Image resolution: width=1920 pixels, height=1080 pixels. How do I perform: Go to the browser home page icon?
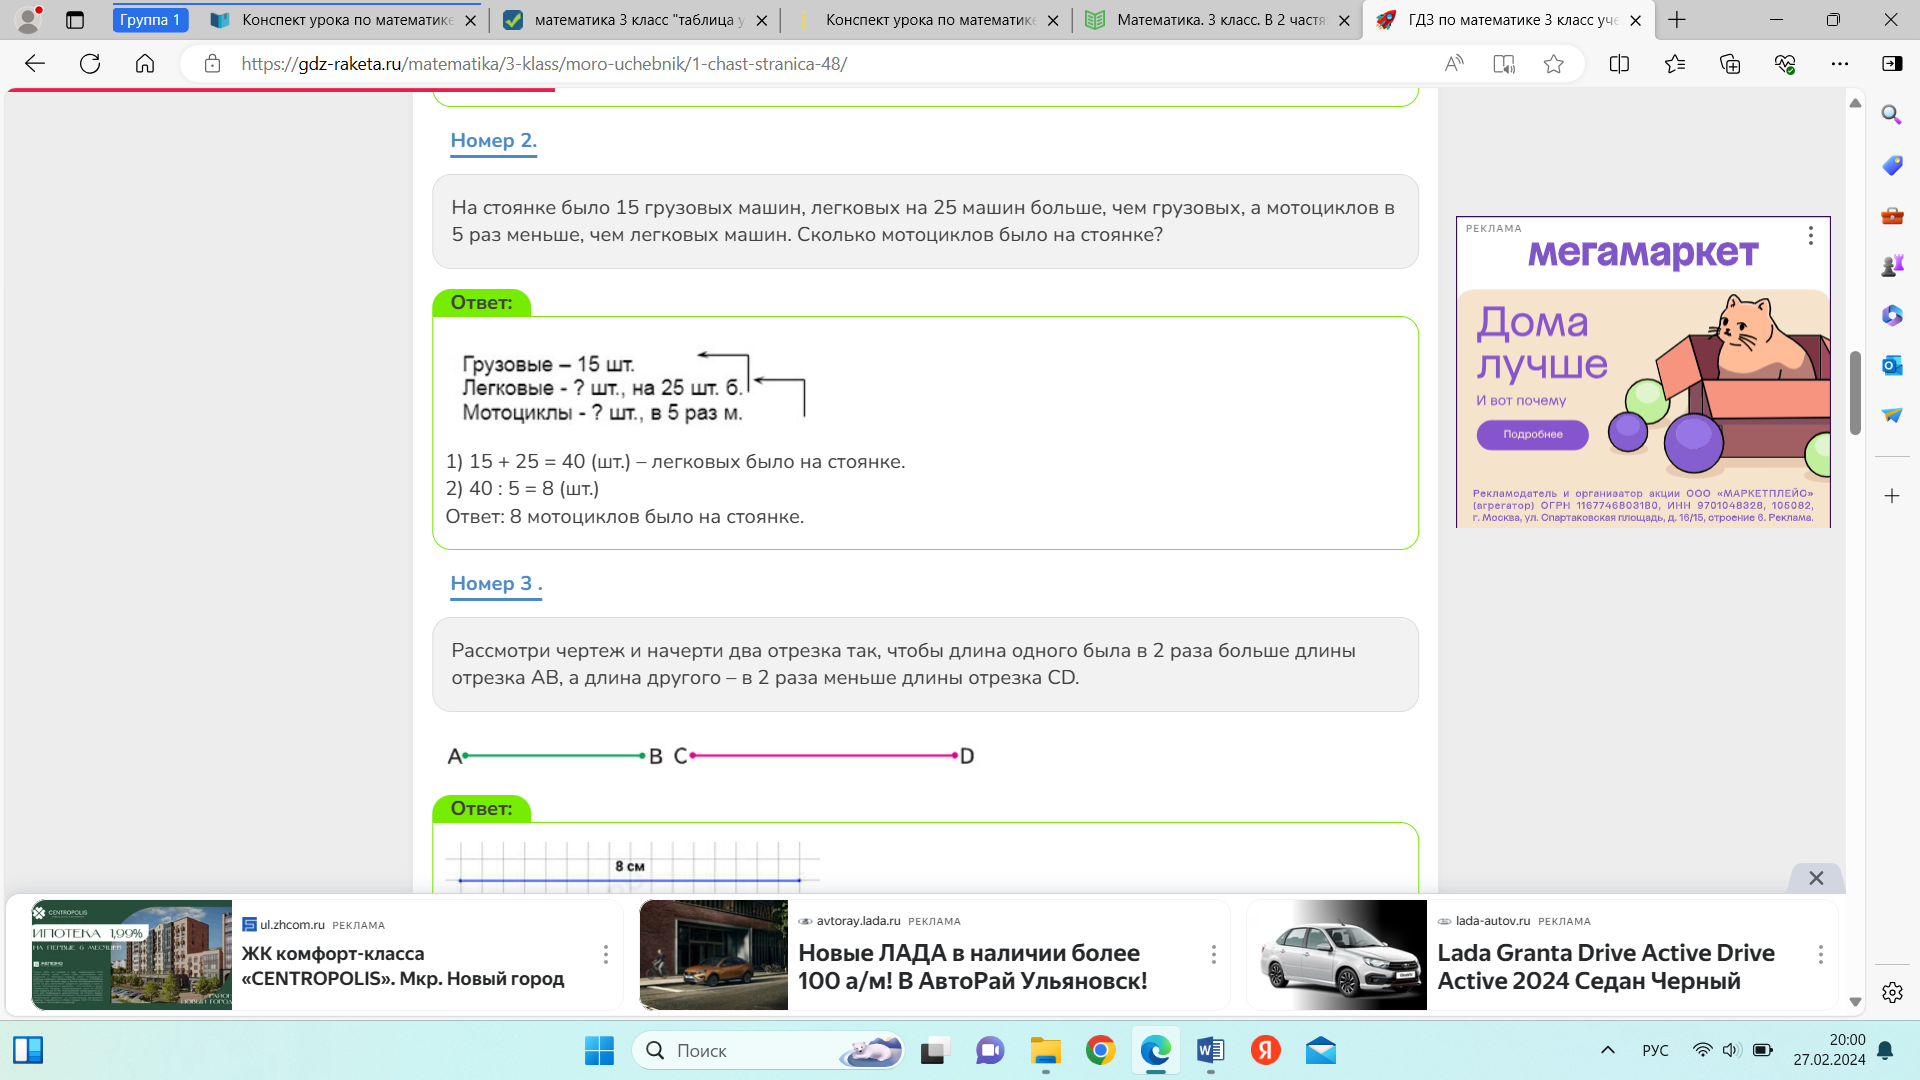tap(145, 64)
